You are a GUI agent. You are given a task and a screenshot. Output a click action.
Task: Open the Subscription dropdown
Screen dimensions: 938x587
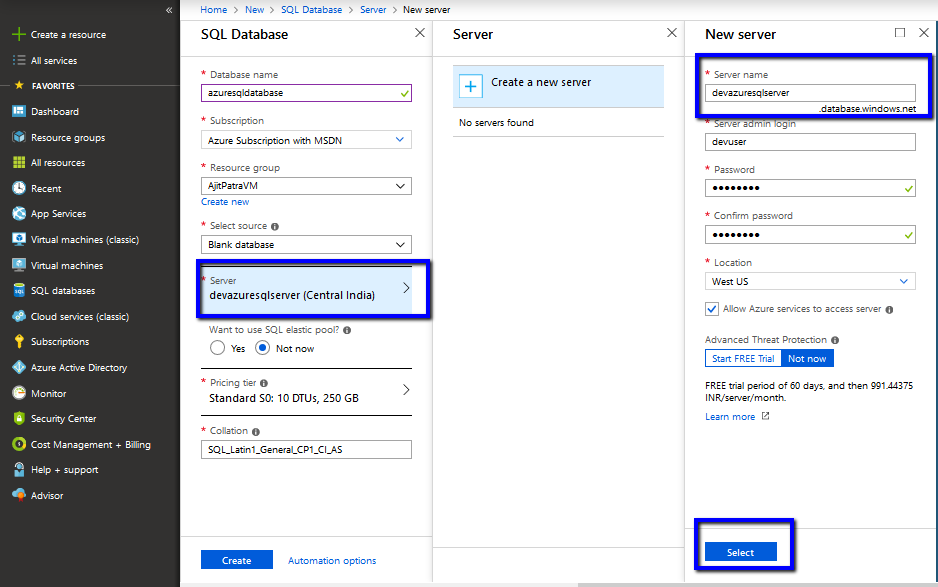click(x=306, y=141)
